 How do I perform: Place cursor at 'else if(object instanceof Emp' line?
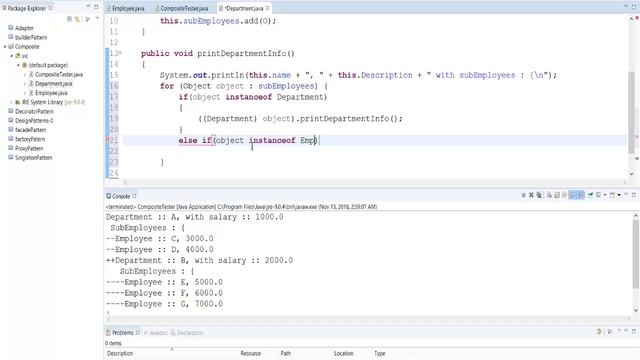(248, 140)
